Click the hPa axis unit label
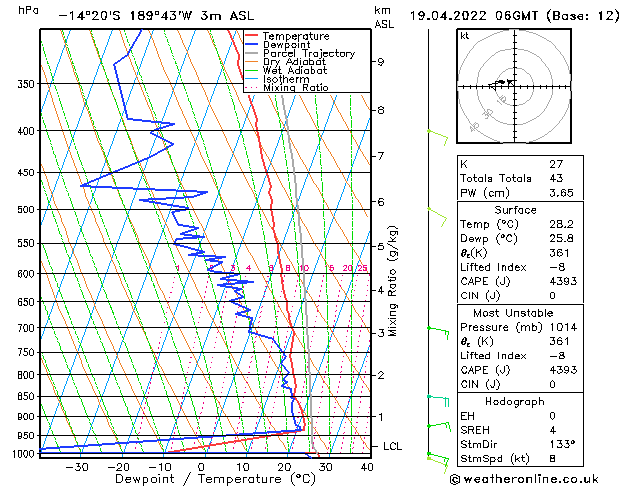 [x=28, y=10]
